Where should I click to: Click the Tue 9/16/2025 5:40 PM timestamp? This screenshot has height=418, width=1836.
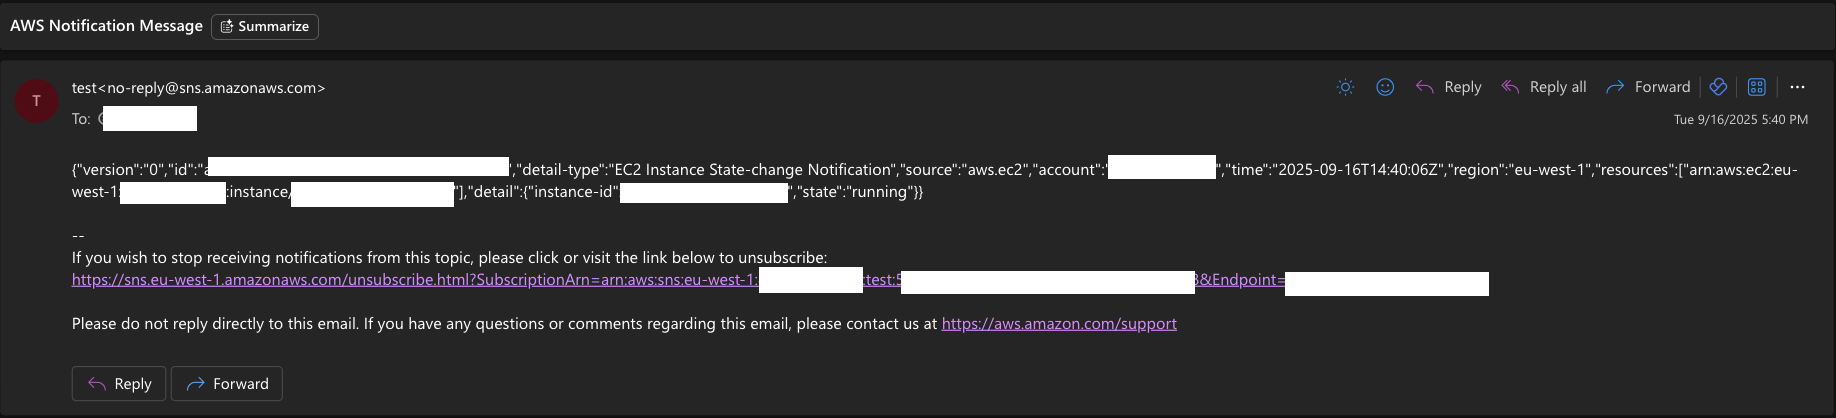tap(1740, 120)
